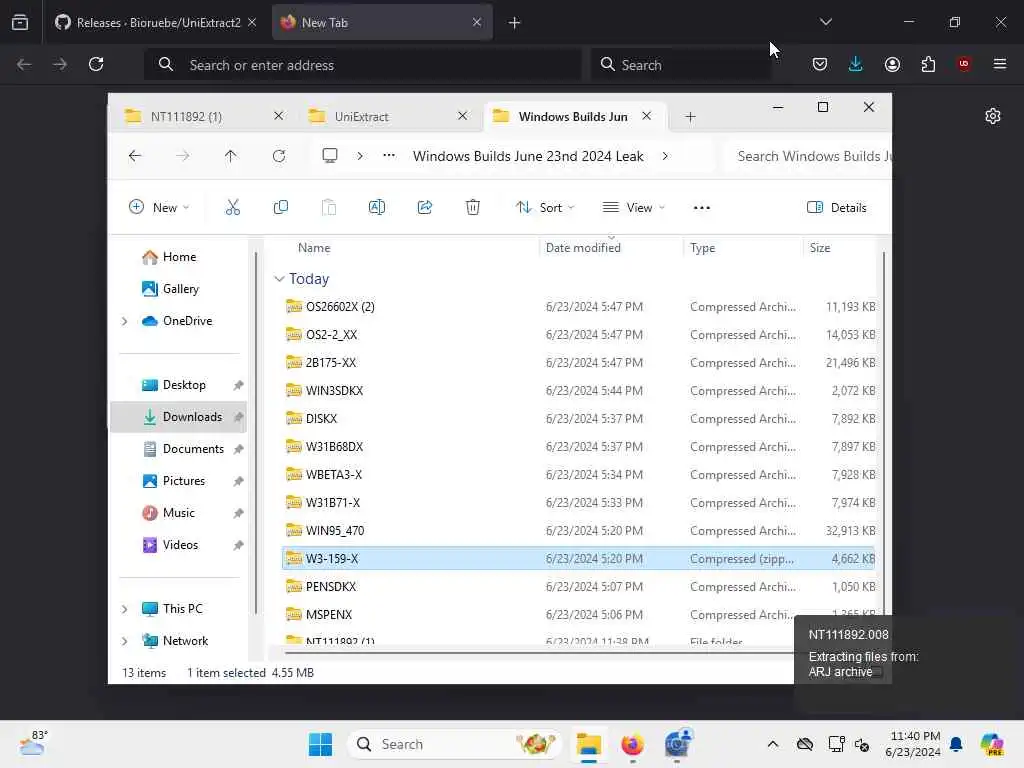Click the Windows taskbar Search box

point(455,744)
